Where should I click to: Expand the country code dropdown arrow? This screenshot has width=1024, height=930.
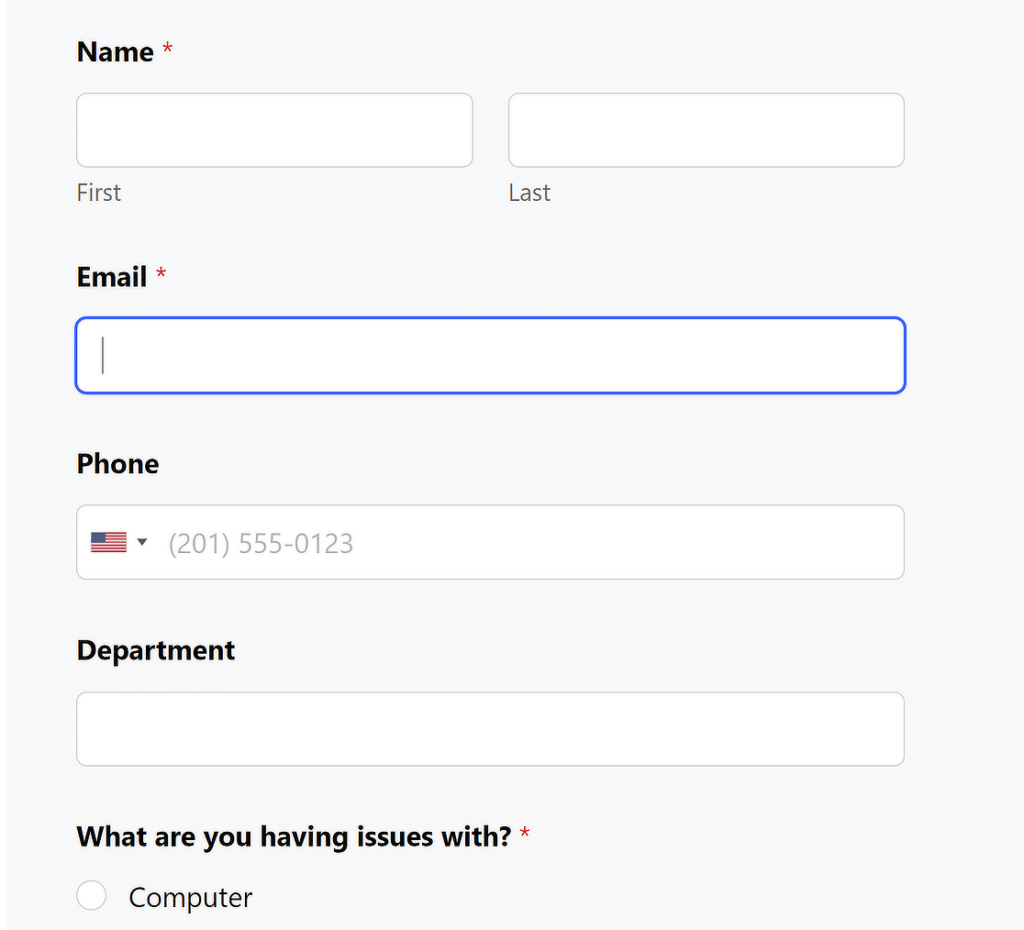pyautogui.click(x=143, y=541)
